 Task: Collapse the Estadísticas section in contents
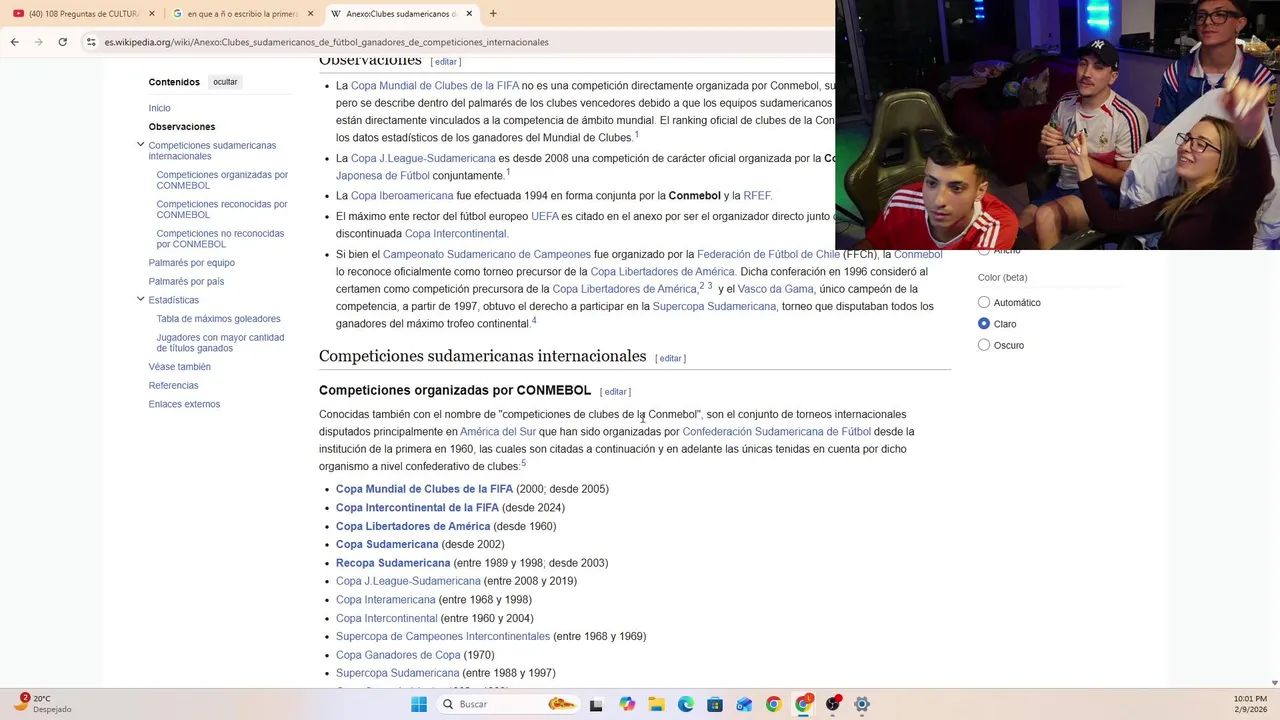coord(140,299)
